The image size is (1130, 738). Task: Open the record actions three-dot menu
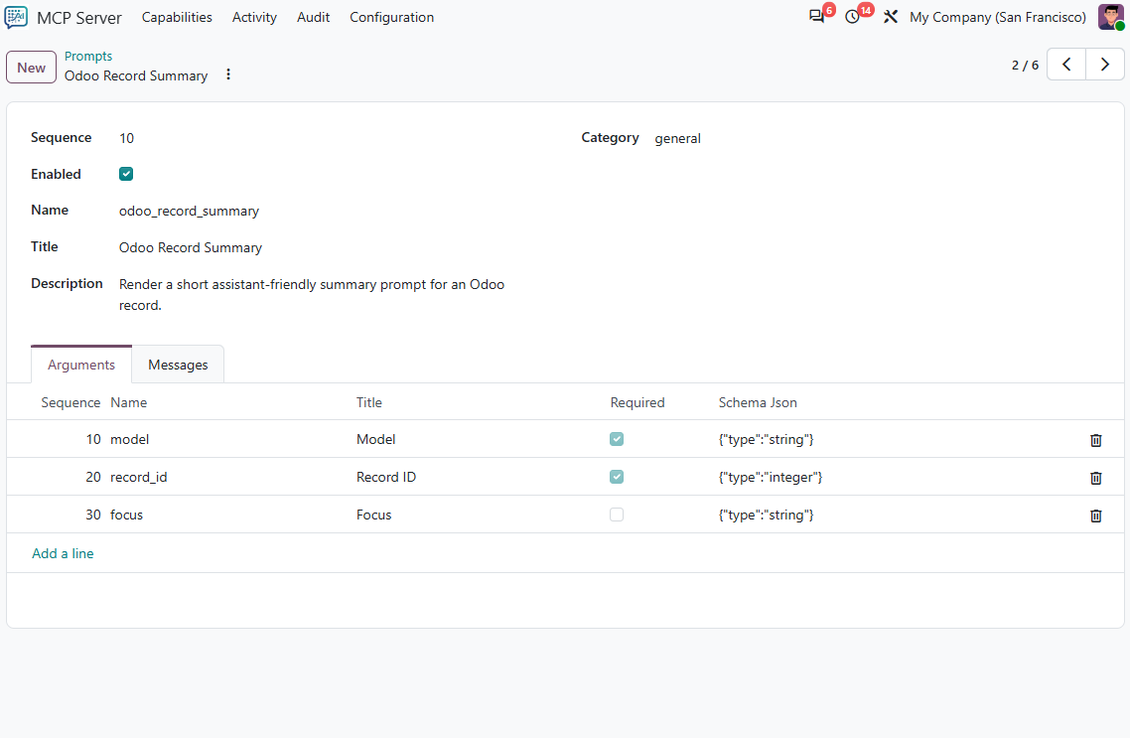pyautogui.click(x=228, y=74)
